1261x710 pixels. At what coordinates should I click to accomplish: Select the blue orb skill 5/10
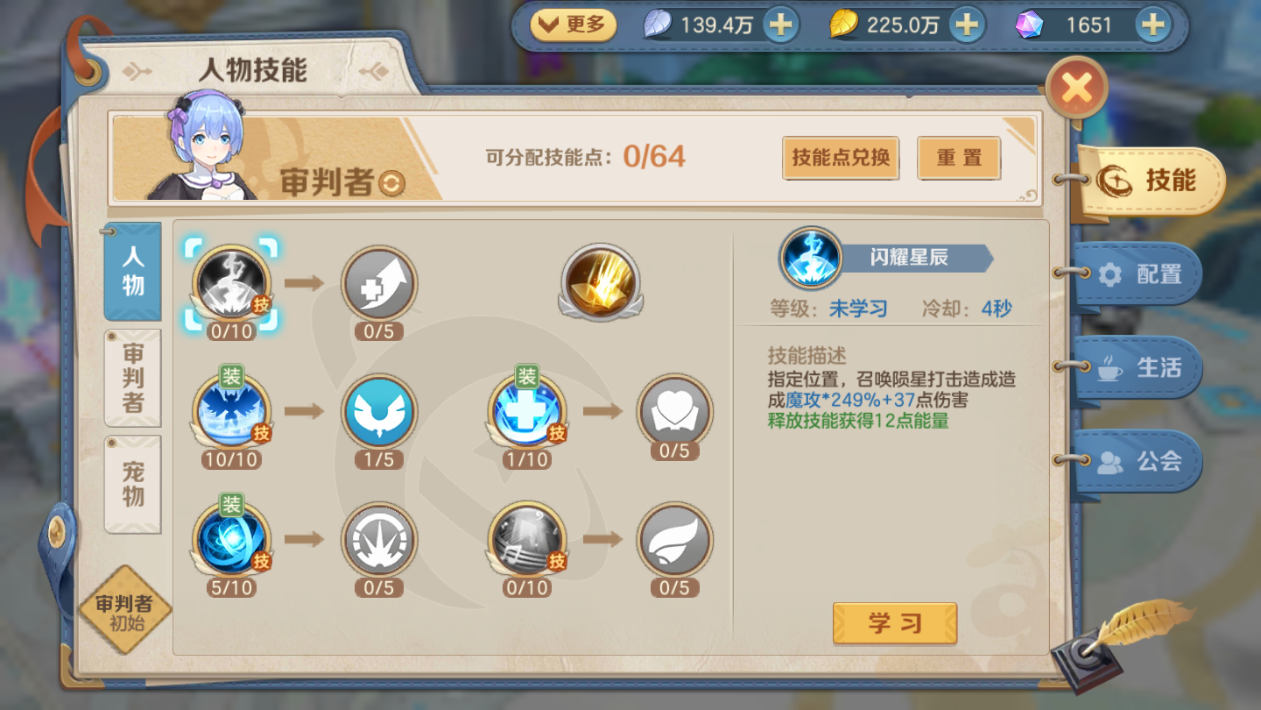tap(231, 539)
